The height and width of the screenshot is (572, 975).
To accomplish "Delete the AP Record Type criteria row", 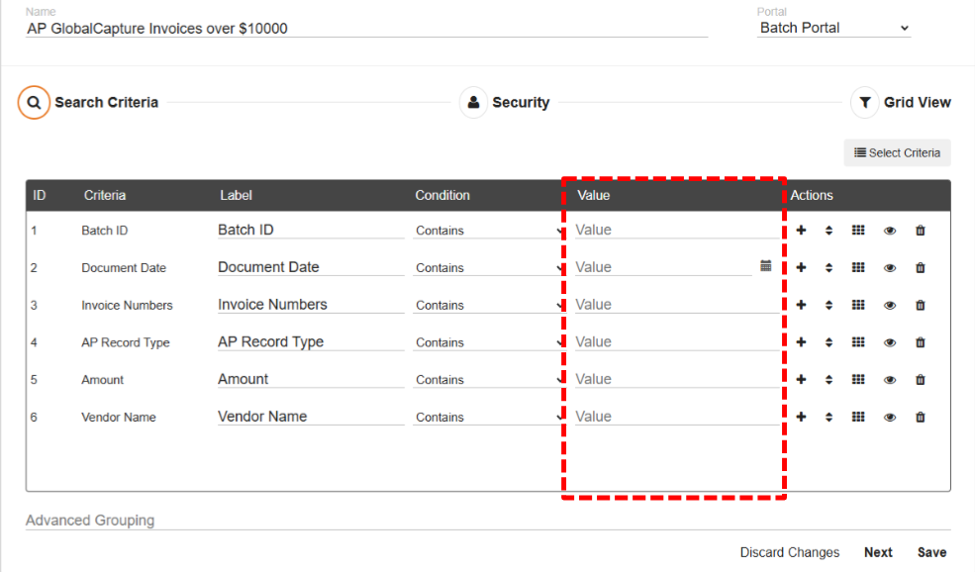I will (920, 342).
